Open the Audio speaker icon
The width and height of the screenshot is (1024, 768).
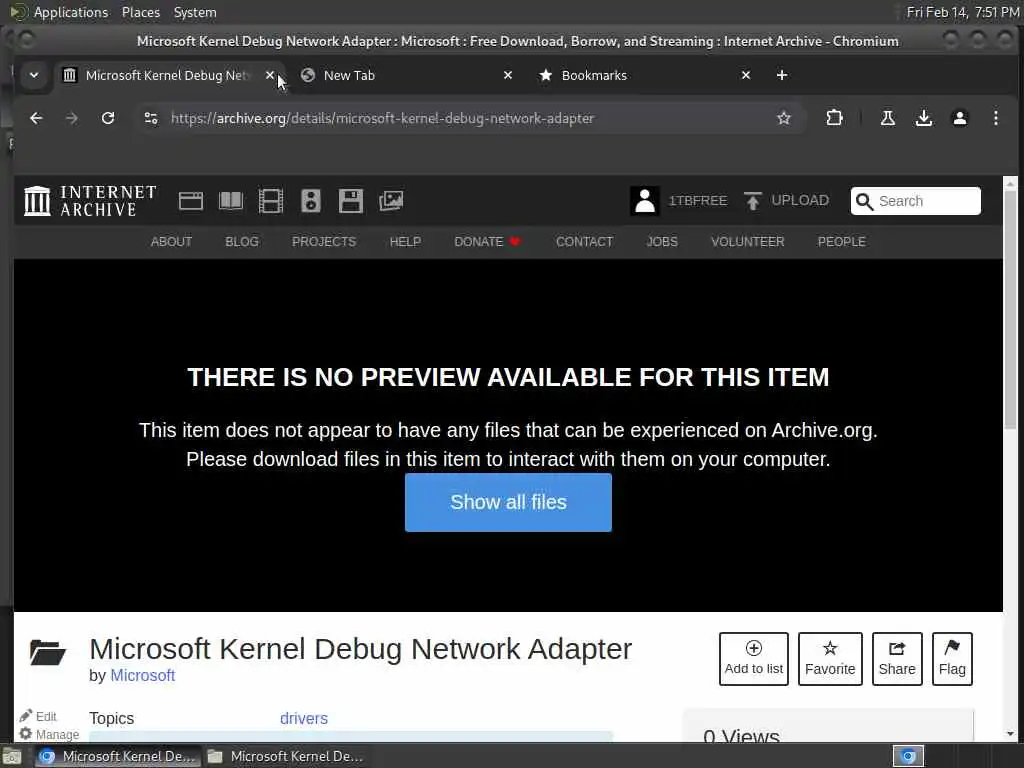pyautogui.click(x=311, y=200)
